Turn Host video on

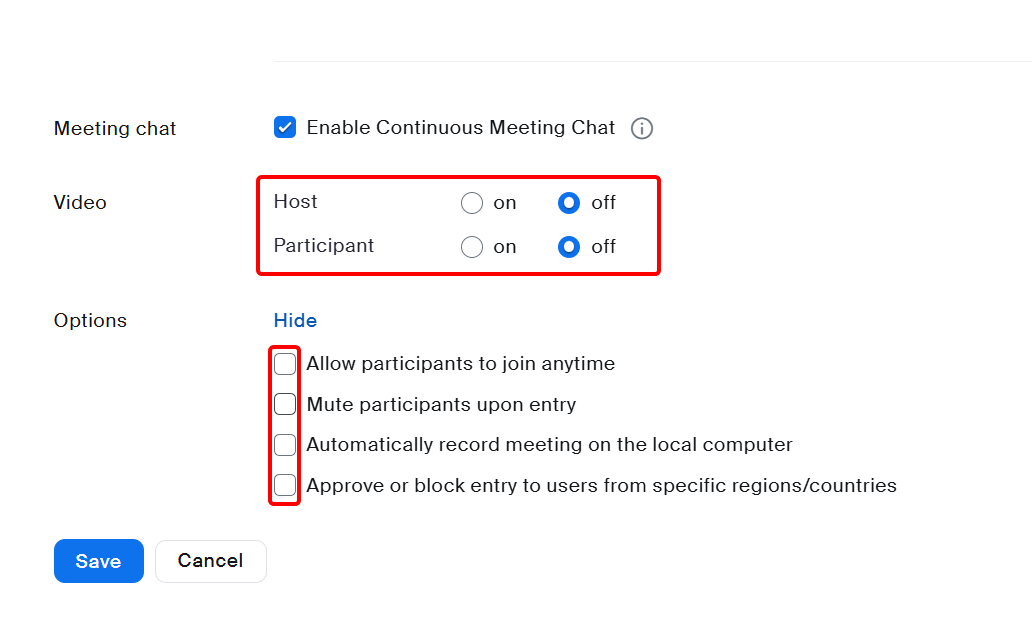471,202
